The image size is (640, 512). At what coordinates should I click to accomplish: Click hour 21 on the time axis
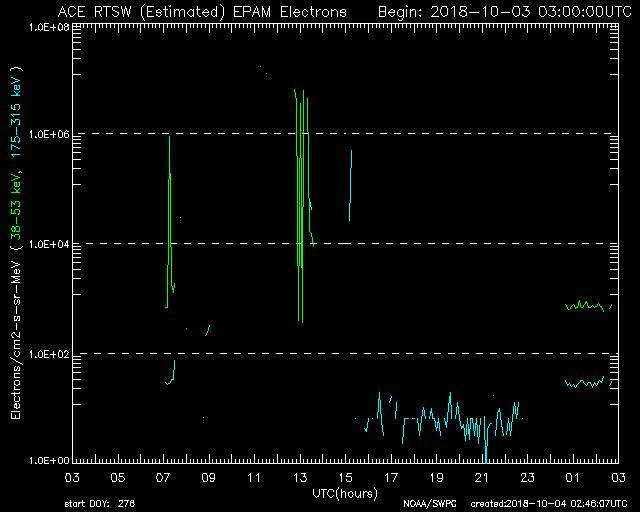(481, 478)
